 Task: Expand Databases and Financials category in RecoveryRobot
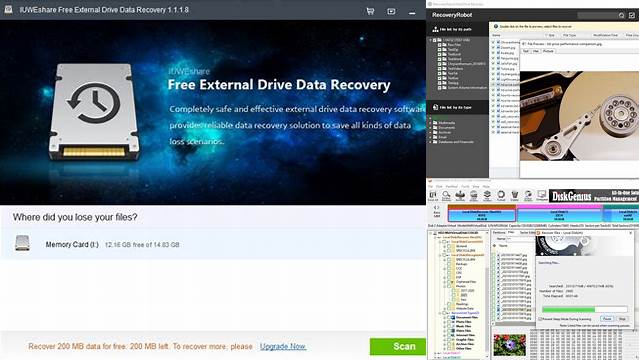430,142
